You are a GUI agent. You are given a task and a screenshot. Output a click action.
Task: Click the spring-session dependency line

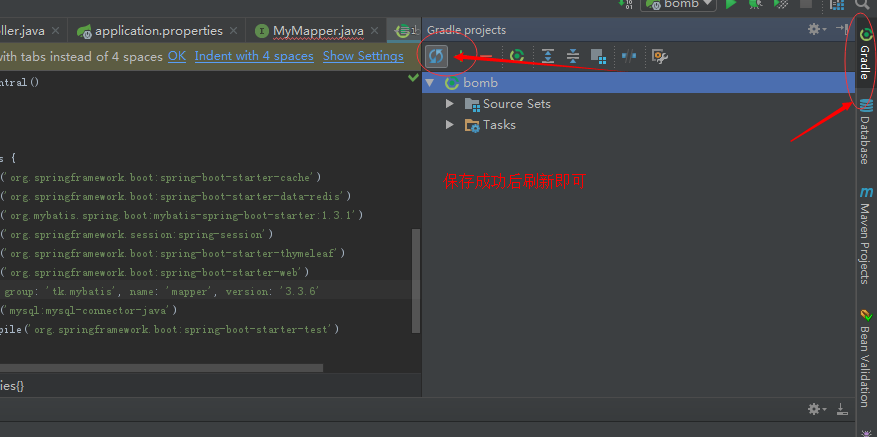[x=136, y=234]
